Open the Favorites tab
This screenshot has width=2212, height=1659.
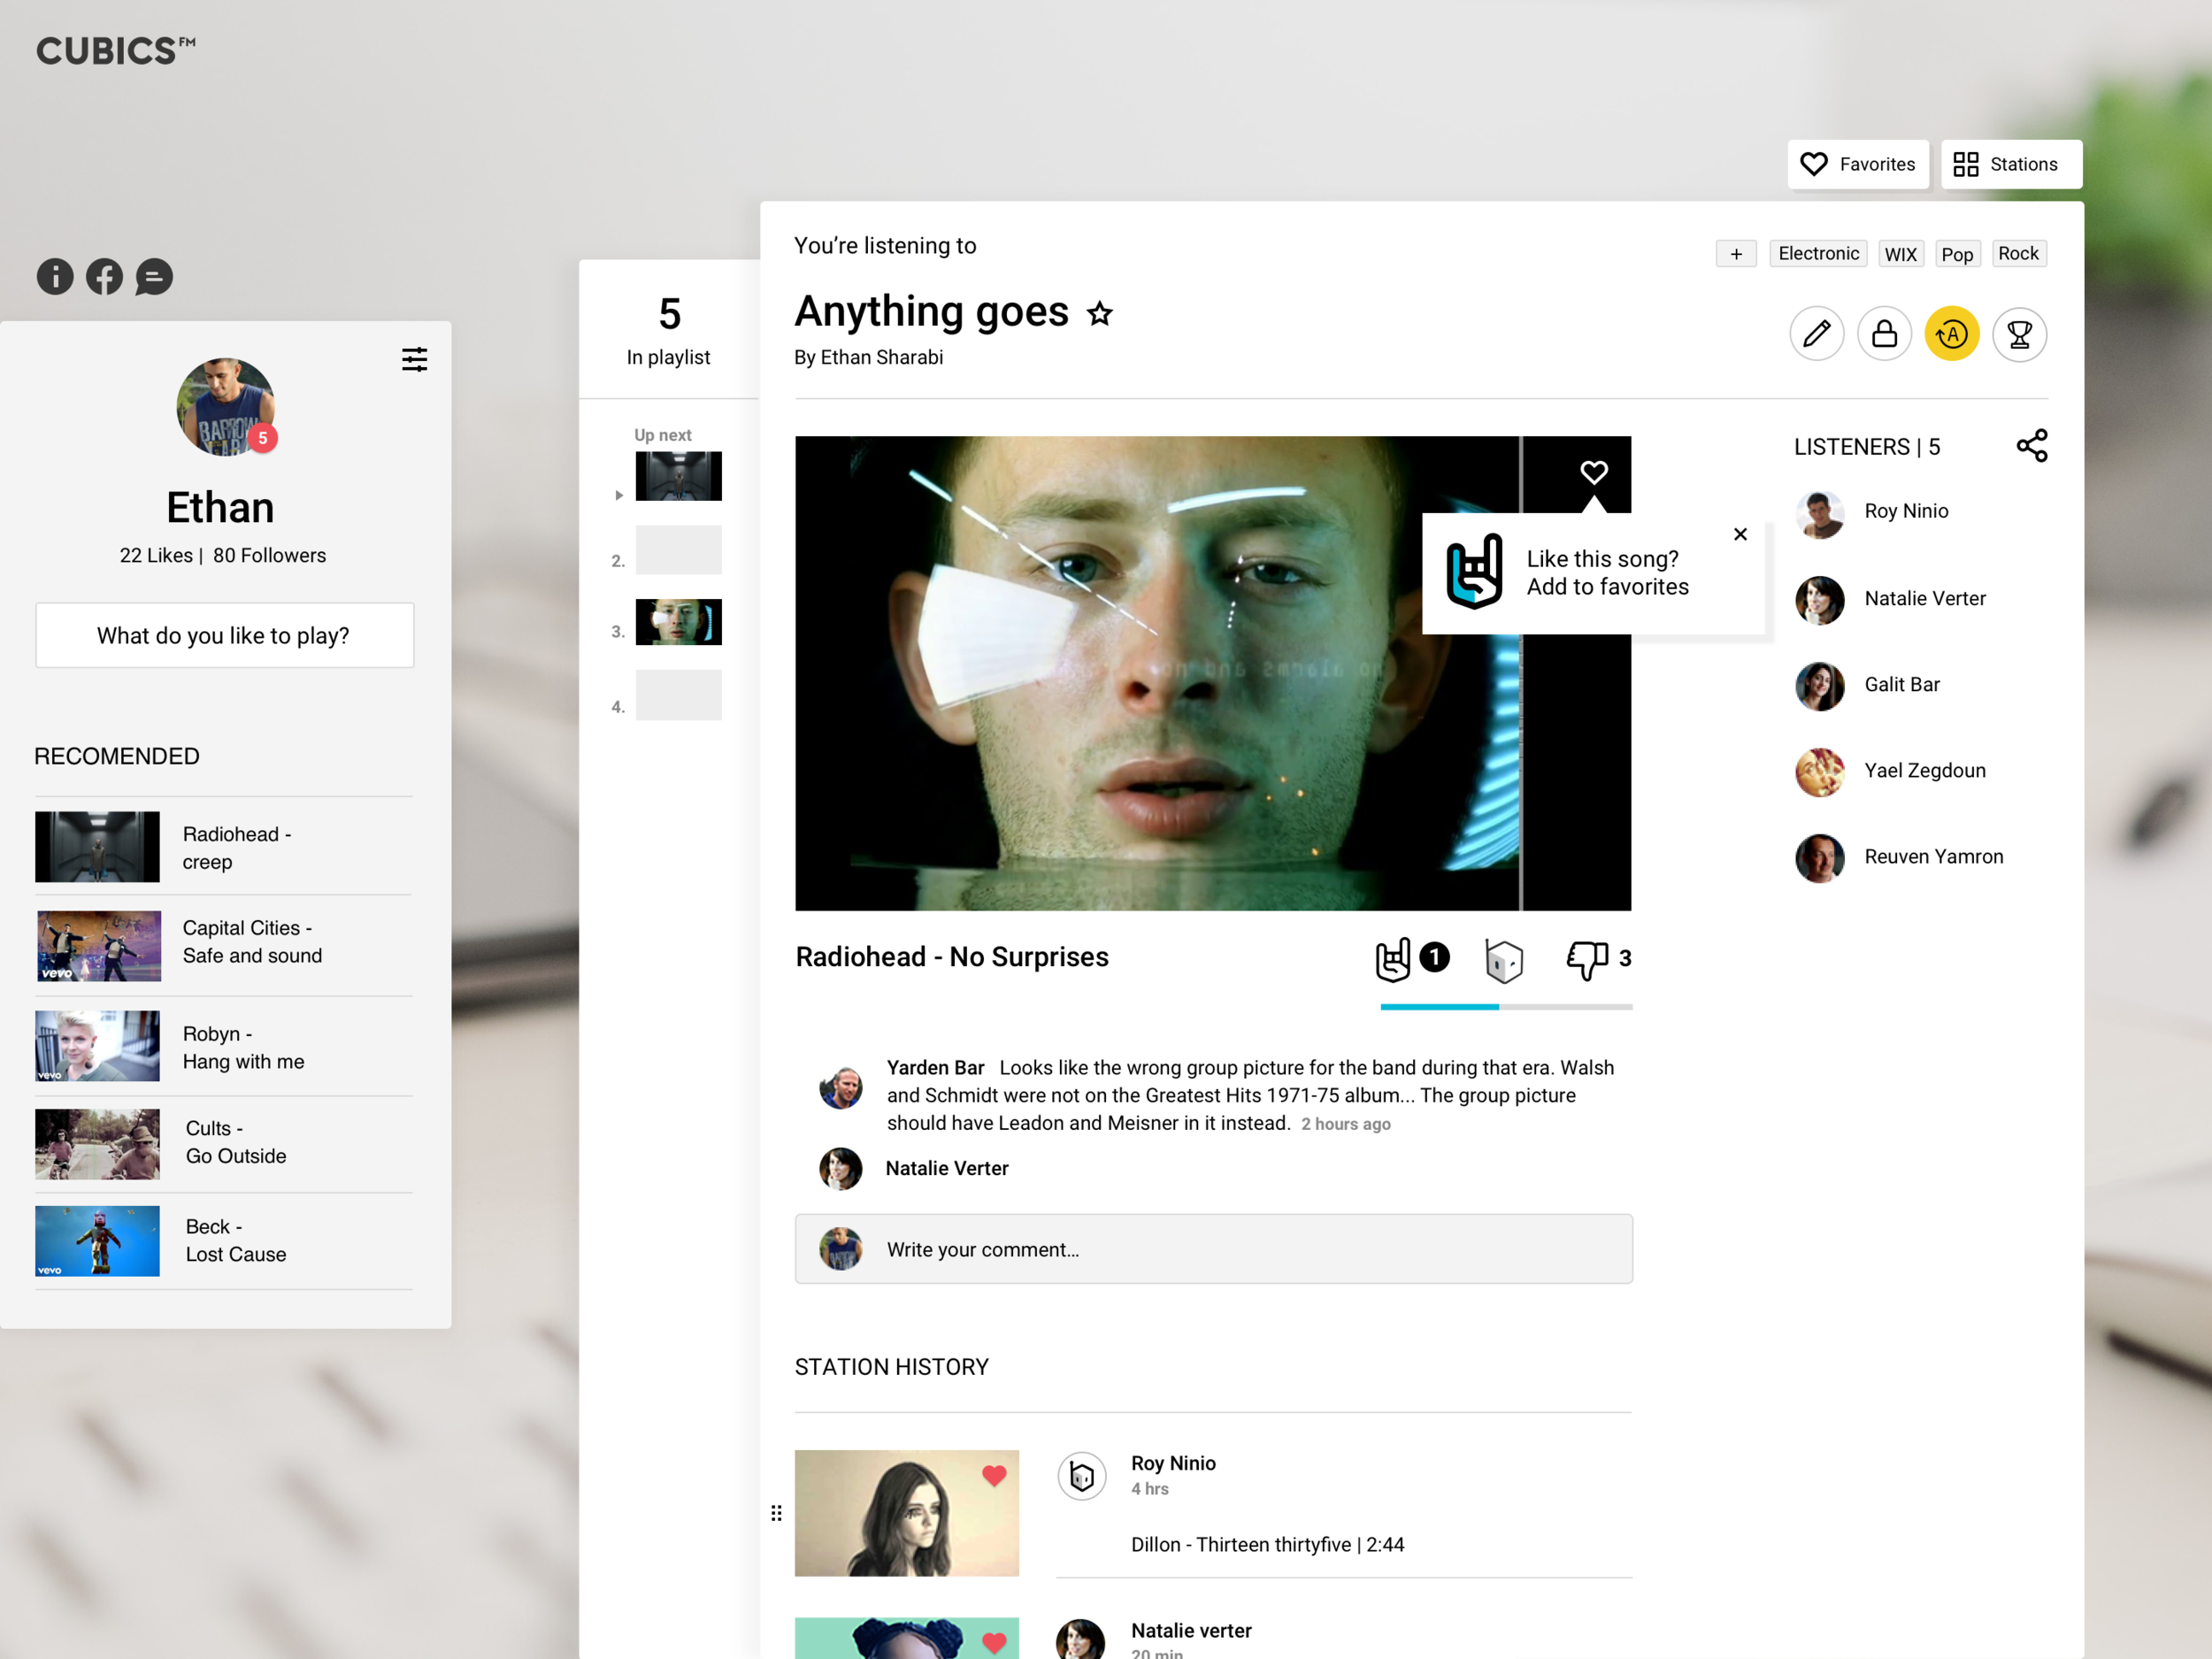(1858, 164)
